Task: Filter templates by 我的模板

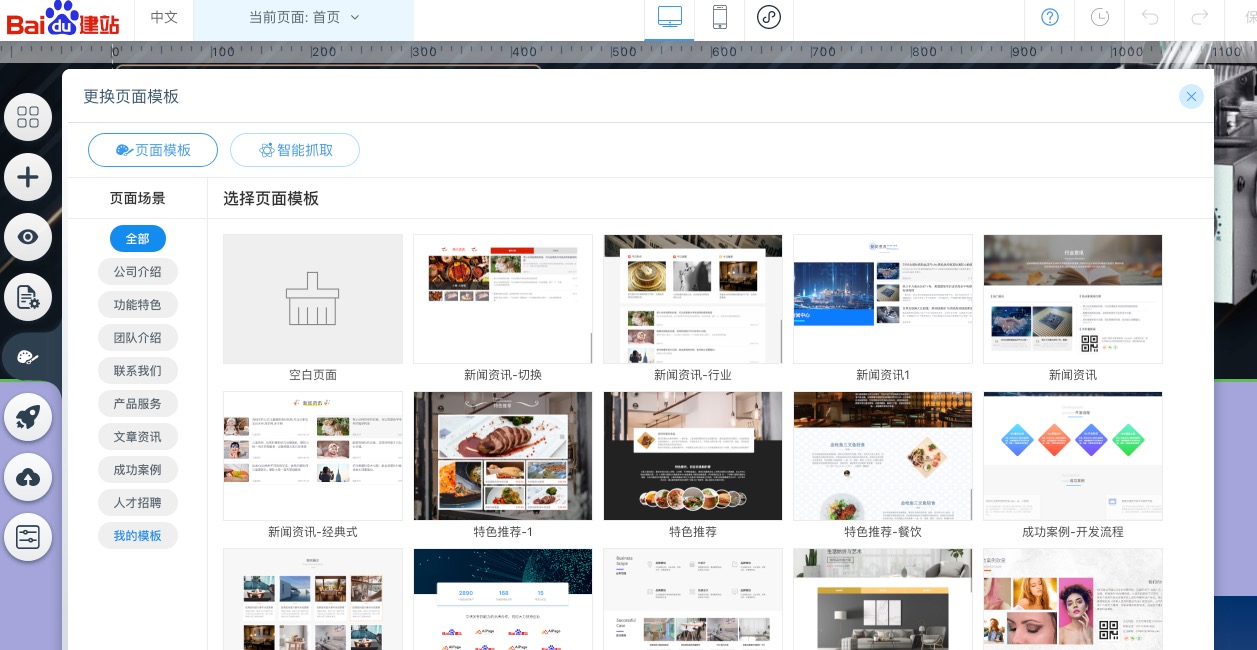Action: 138,536
